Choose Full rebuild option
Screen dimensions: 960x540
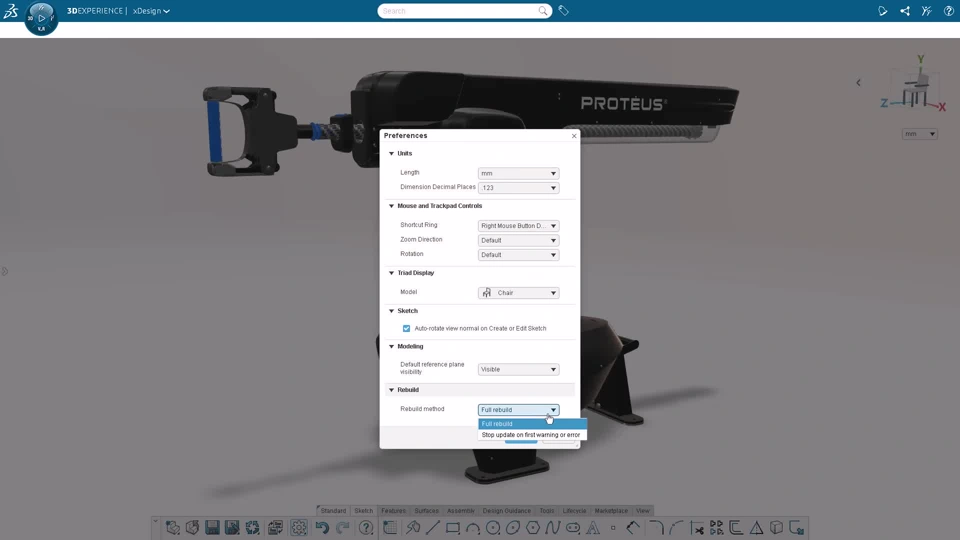[532, 424]
